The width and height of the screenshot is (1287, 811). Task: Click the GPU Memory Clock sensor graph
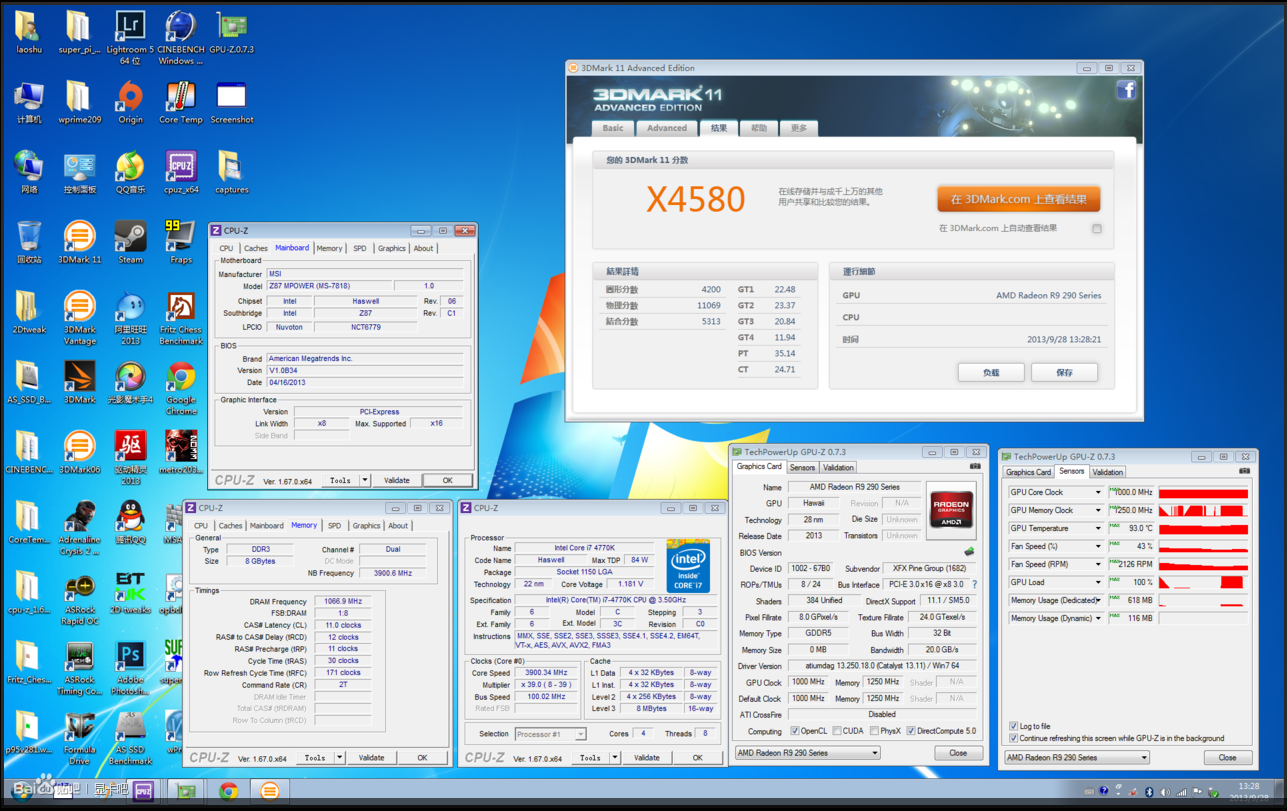[1204, 510]
